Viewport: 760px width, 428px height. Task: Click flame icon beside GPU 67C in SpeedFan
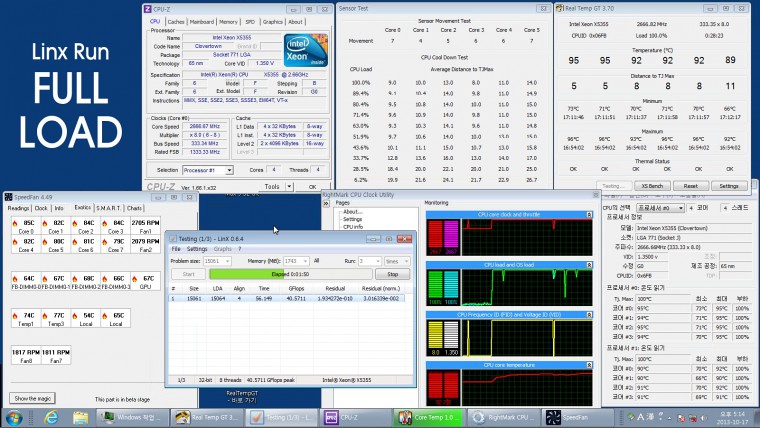(x=135, y=279)
